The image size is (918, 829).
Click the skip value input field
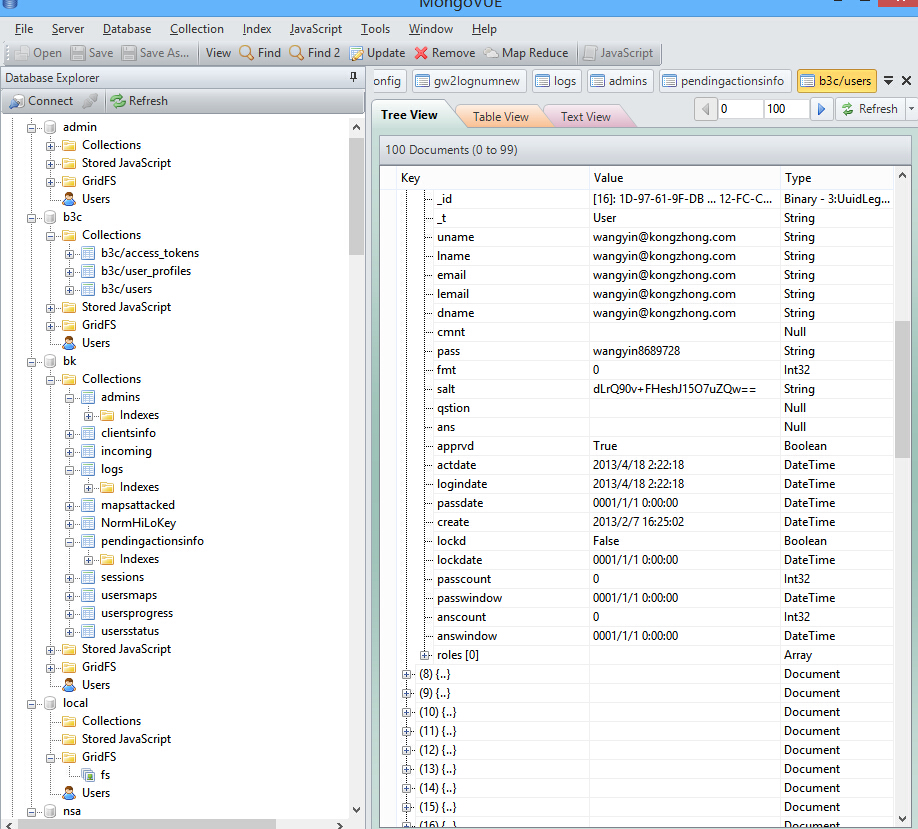(740, 109)
